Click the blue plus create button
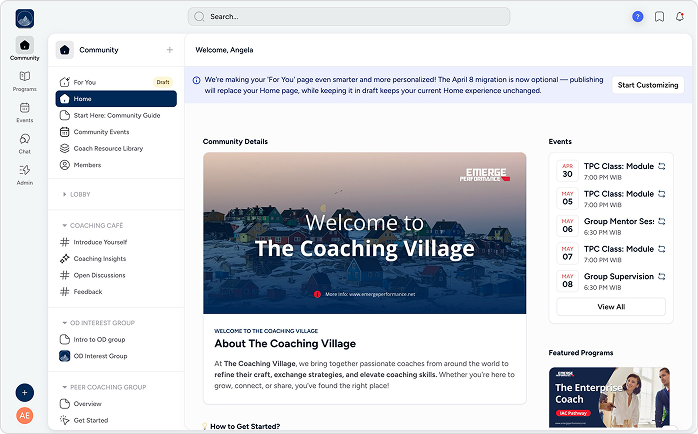 pos(24,393)
